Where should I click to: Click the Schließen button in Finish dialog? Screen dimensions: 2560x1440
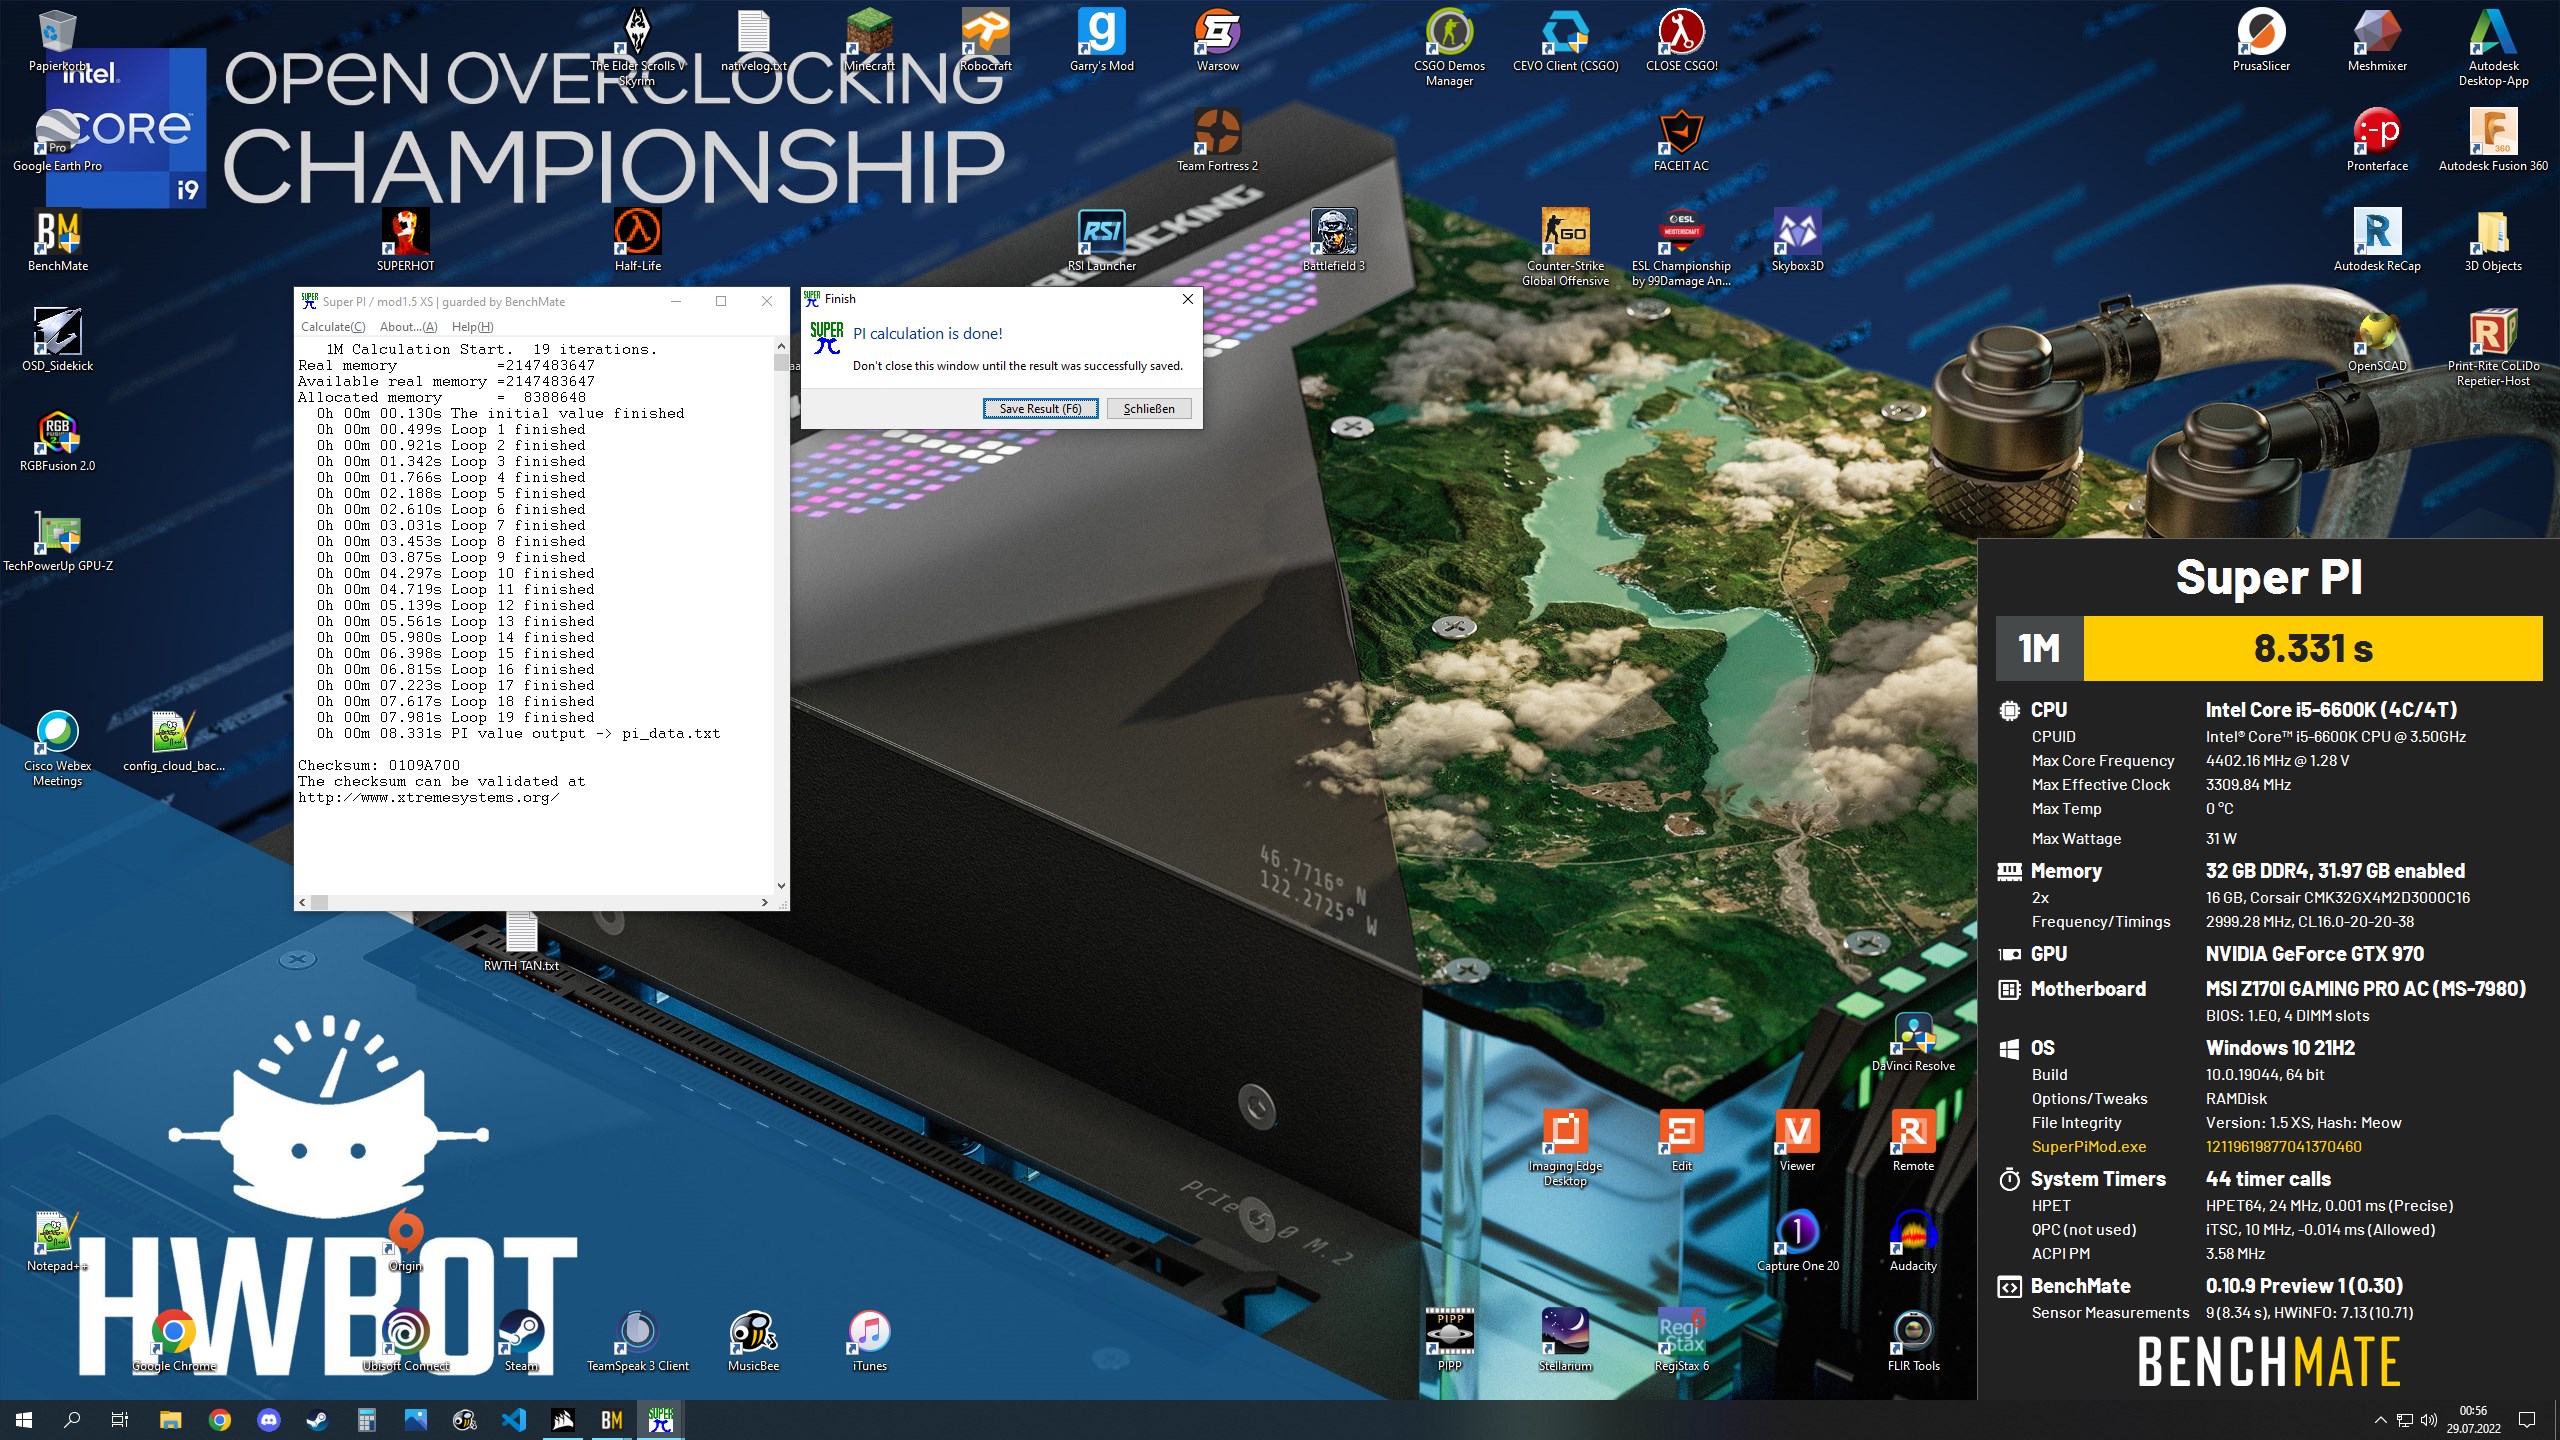tap(1149, 408)
